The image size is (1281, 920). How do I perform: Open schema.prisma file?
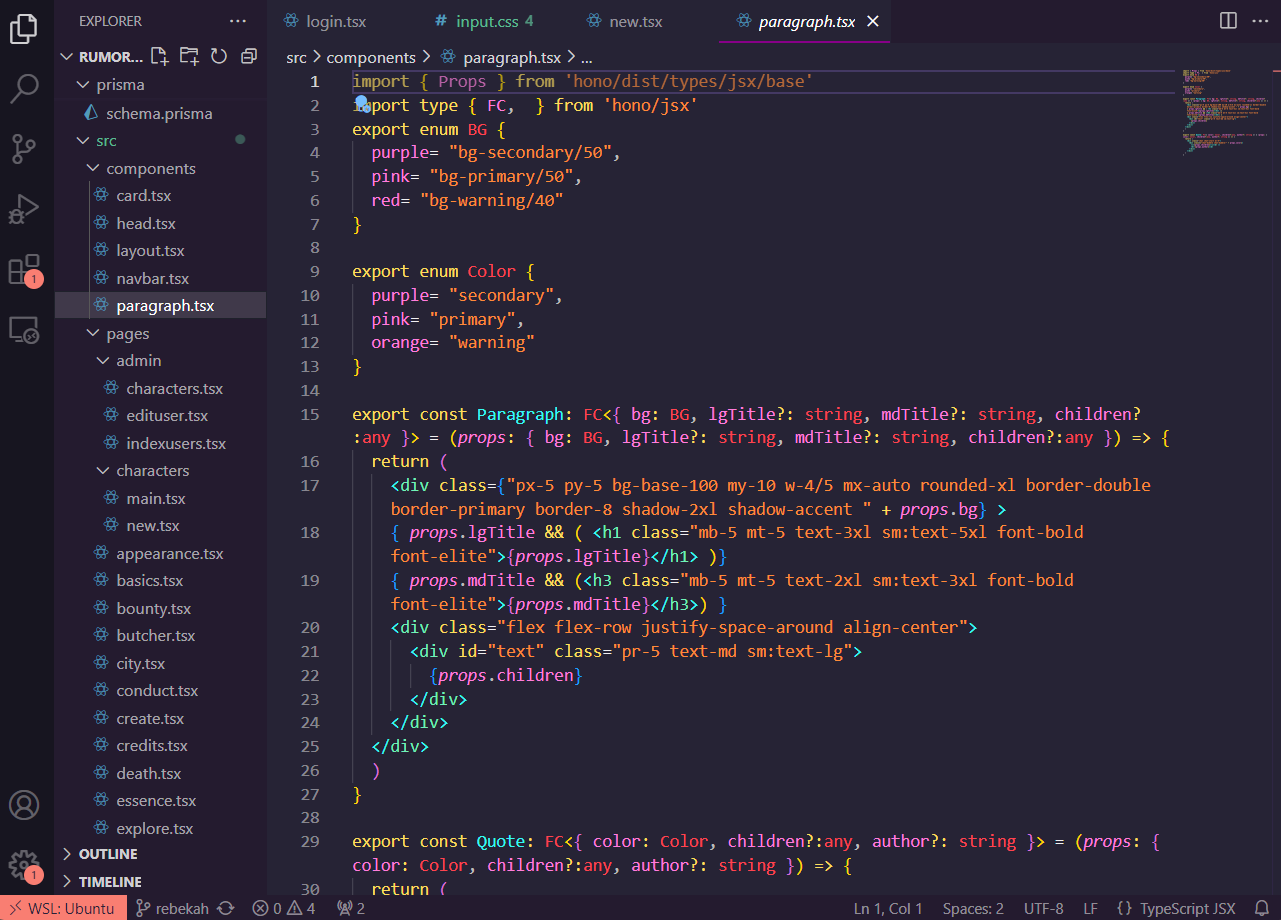[x=159, y=113]
